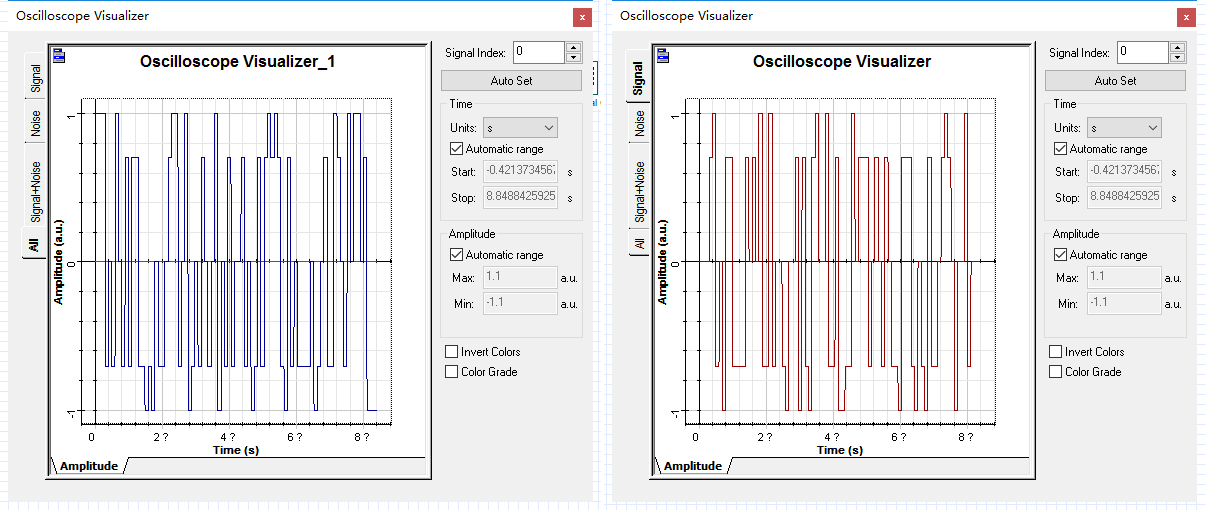This screenshot has width=1218, height=514.
Task: Click the graph menu icon in the right oscilloscope plot
Action: [662, 56]
